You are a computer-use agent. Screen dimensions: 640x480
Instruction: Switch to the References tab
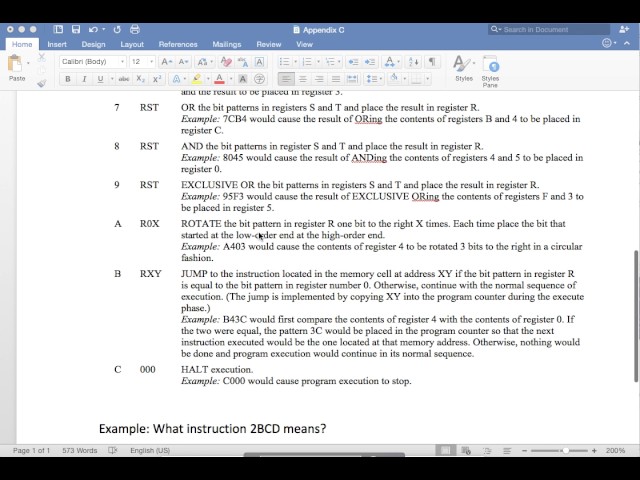coord(178,44)
